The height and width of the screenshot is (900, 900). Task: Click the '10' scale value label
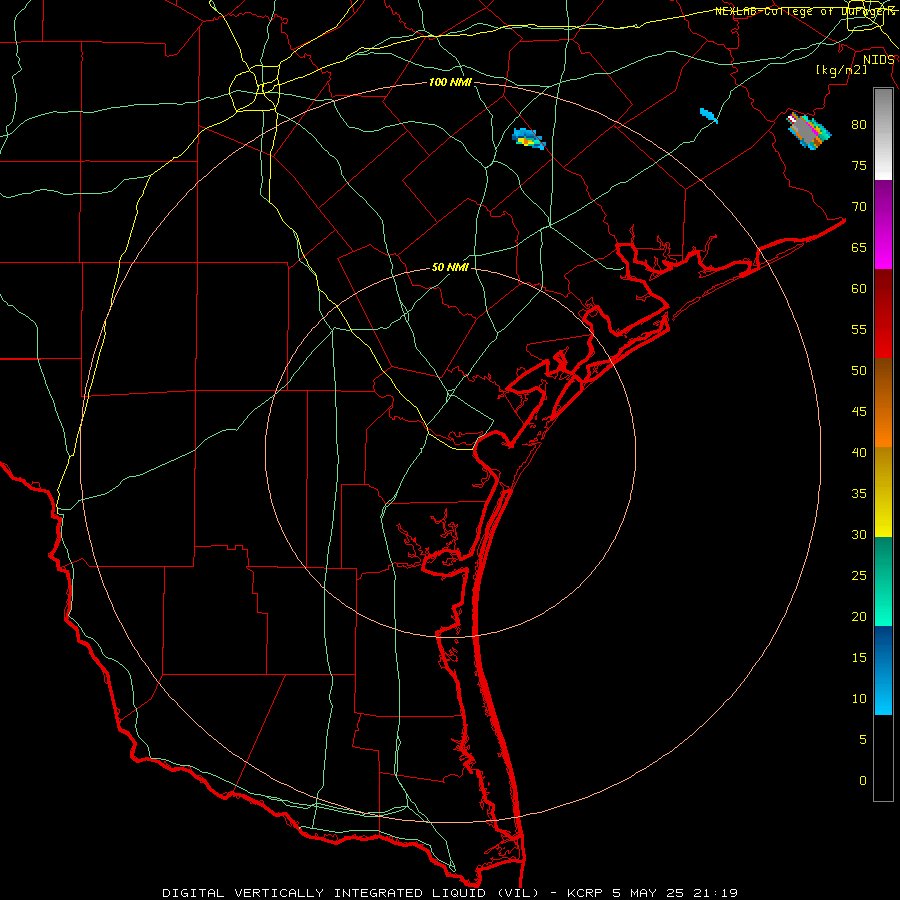click(x=859, y=699)
